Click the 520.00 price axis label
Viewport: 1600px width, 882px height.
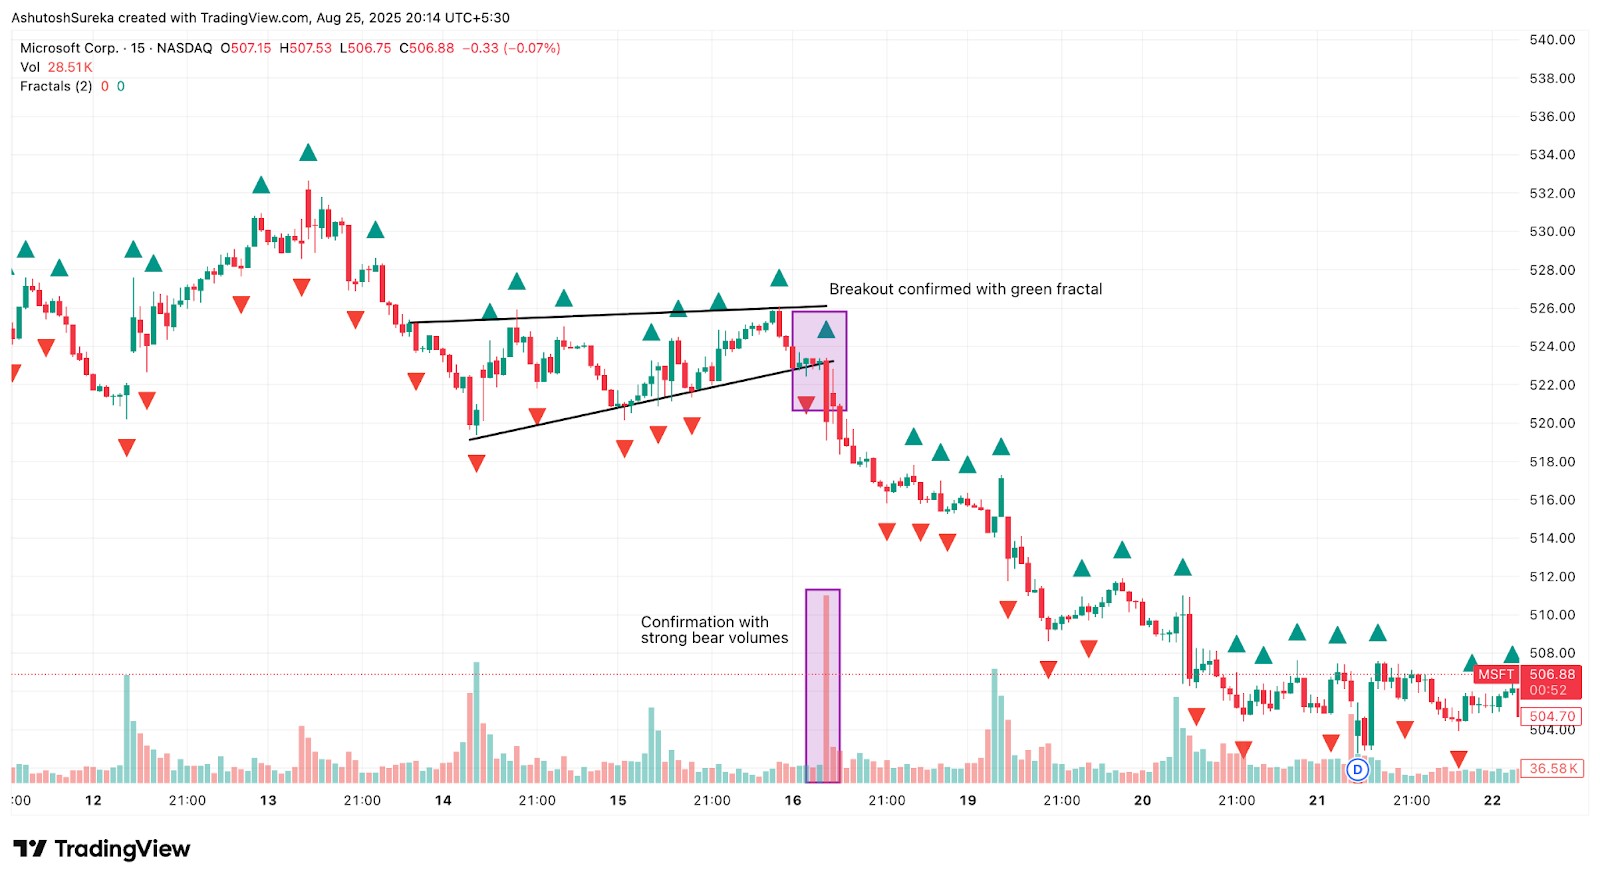[x=1552, y=423]
